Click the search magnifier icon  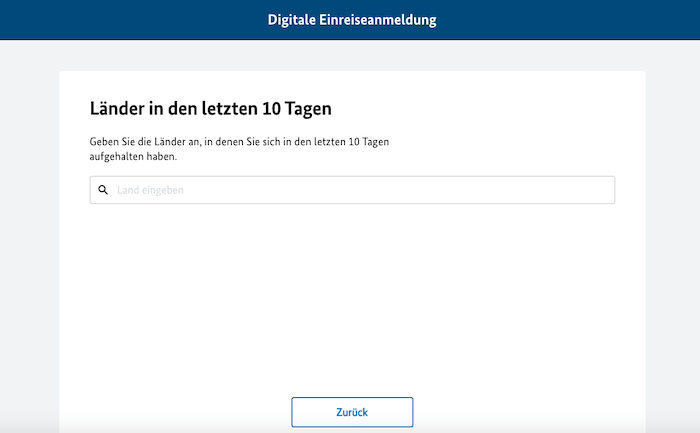pos(103,190)
